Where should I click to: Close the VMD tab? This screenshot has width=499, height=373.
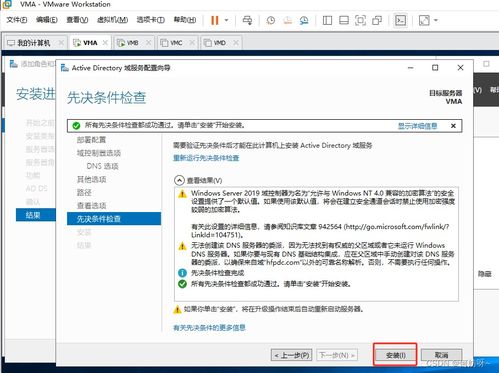[x=236, y=43]
